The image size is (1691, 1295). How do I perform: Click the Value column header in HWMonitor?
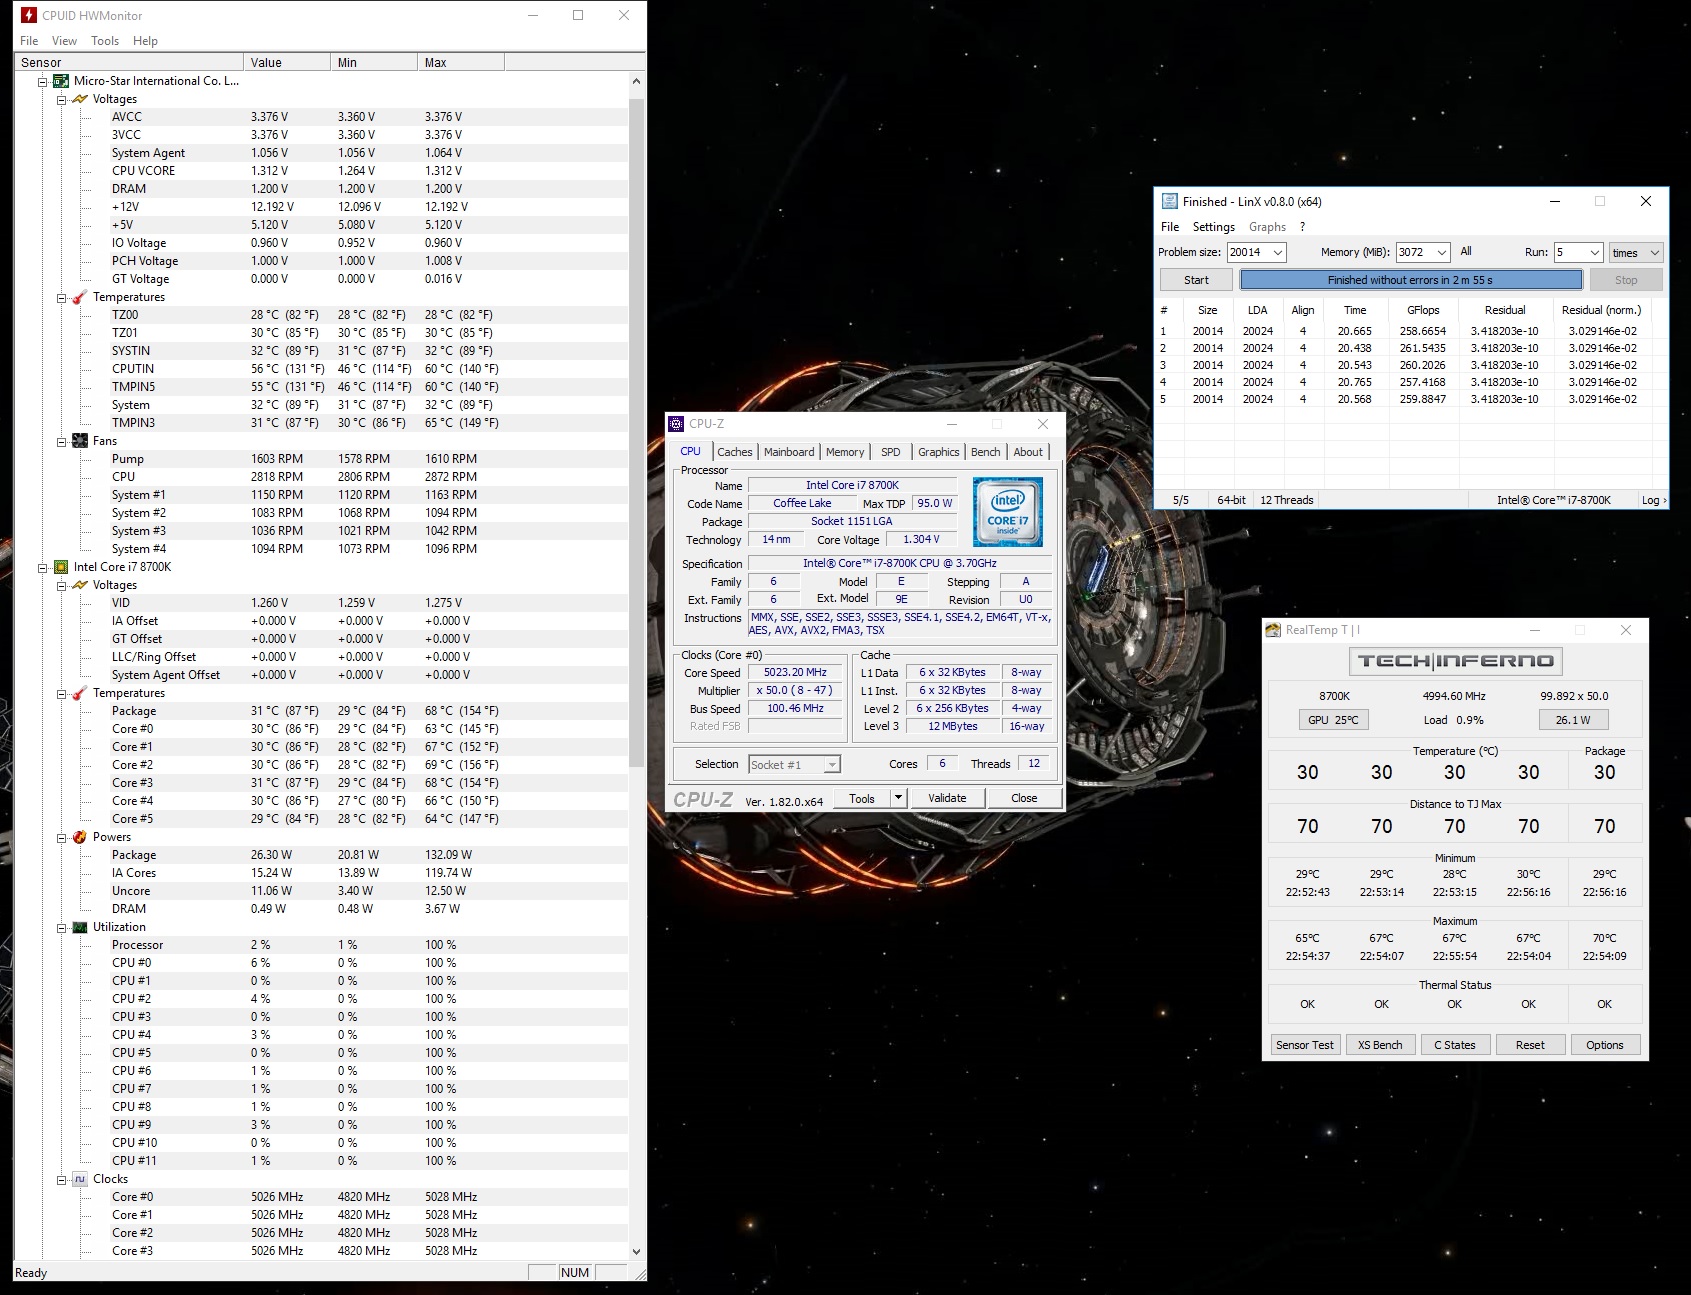click(287, 62)
